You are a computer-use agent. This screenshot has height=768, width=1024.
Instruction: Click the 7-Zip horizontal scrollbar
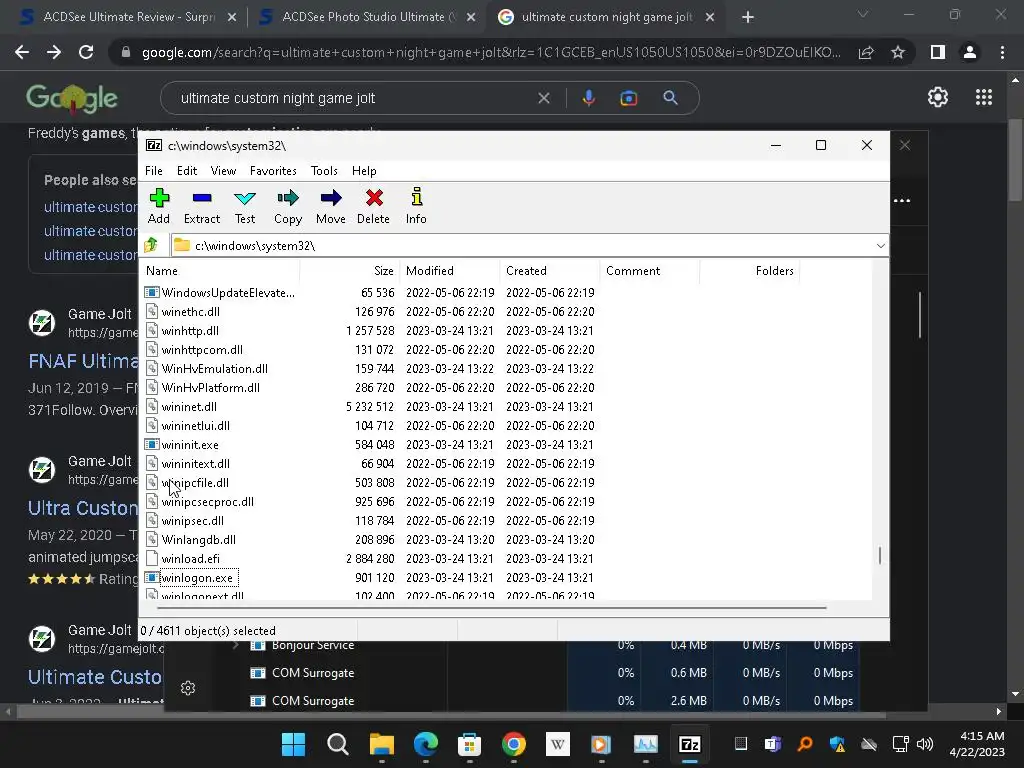[x=492, y=607]
